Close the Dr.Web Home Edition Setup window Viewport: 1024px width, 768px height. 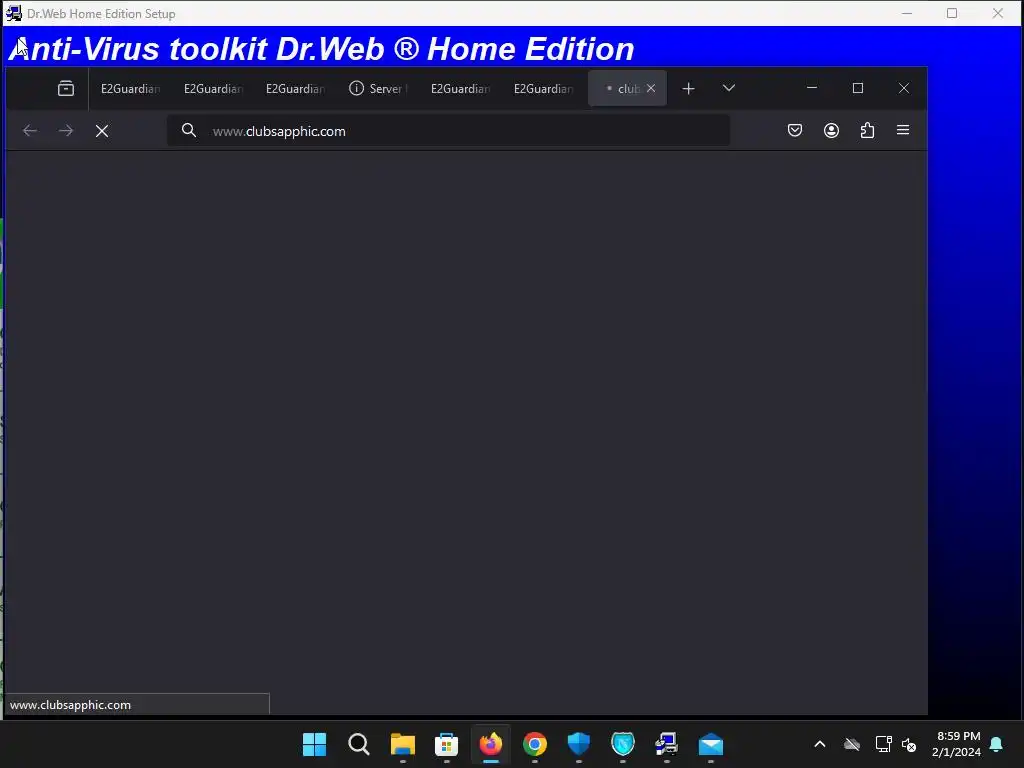(x=998, y=13)
